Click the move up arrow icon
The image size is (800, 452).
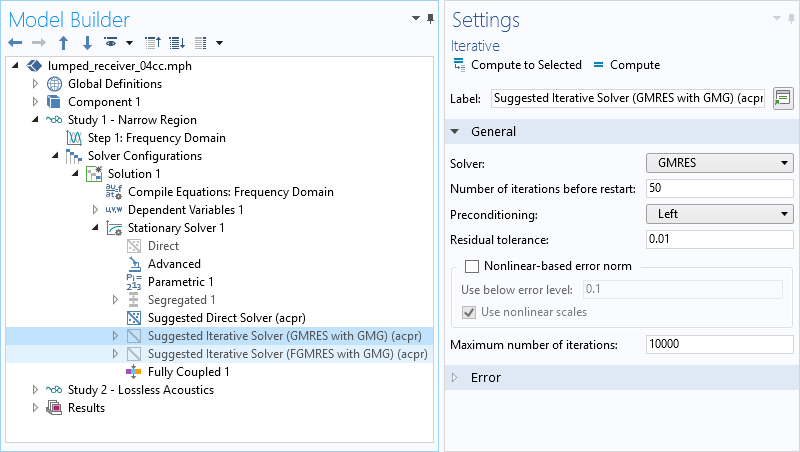coord(64,43)
